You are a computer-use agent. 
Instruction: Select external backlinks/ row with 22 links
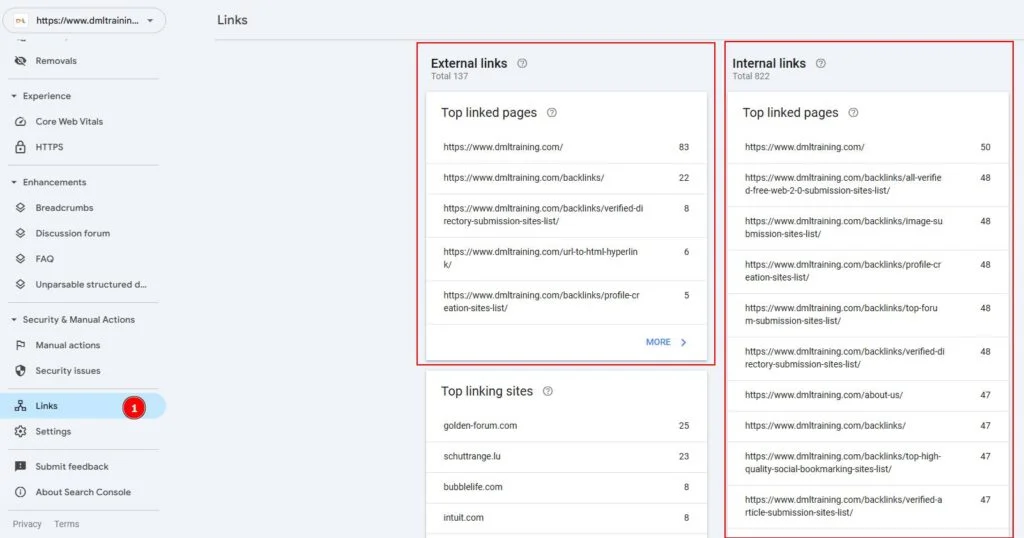[x=566, y=178]
